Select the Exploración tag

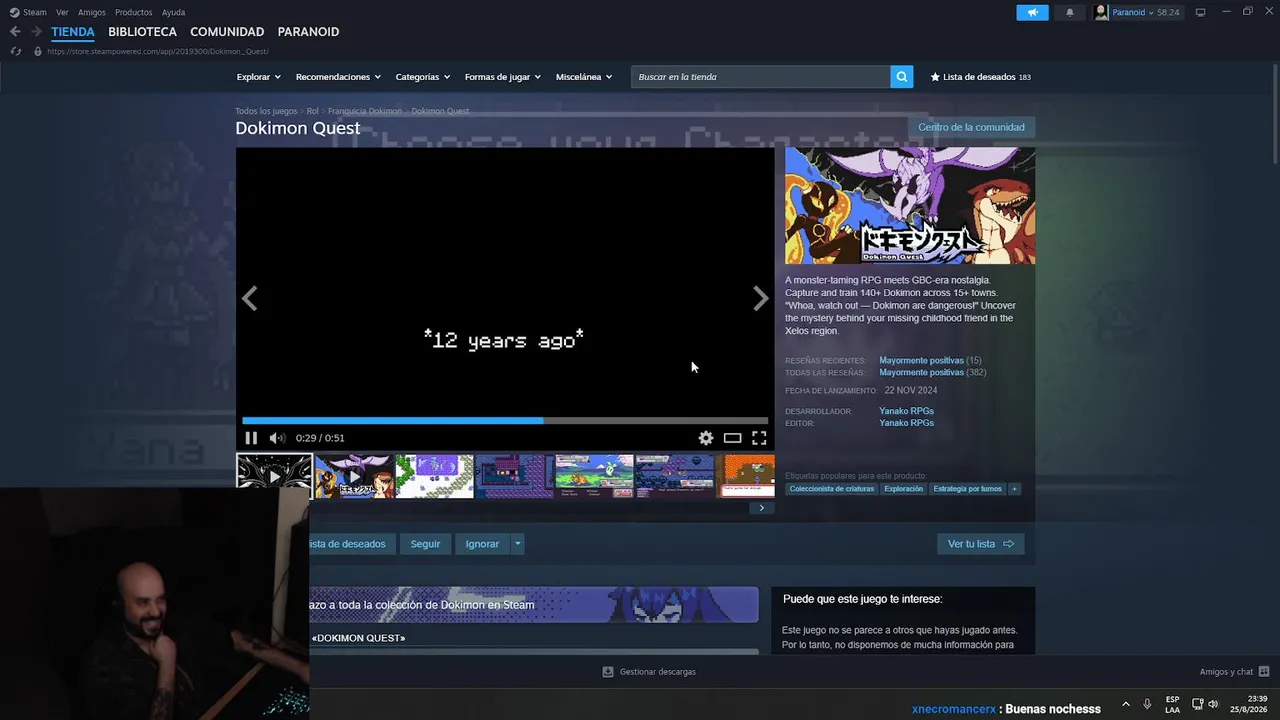[x=903, y=489]
